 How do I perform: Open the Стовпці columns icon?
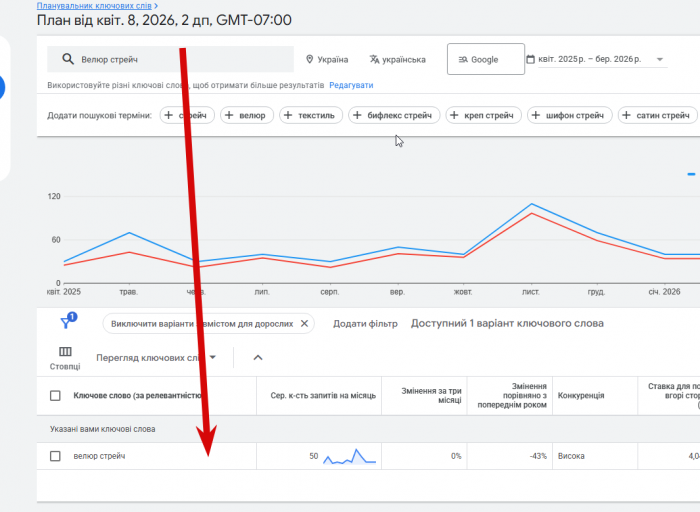coord(65,352)
